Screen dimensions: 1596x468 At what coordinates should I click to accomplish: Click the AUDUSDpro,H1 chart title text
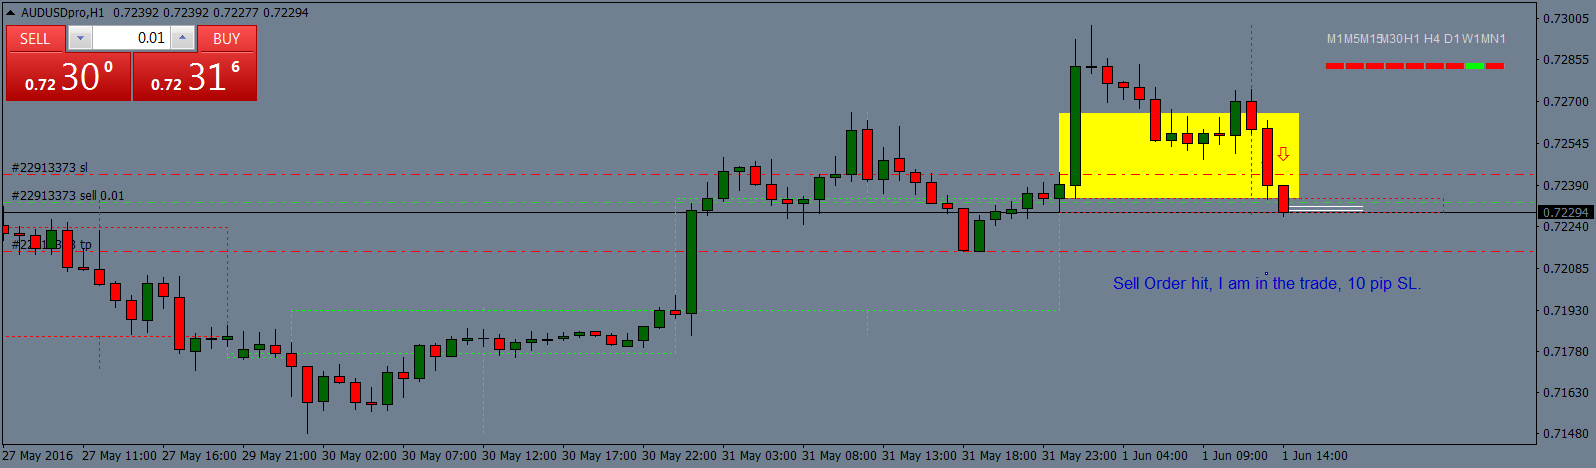click(62, 13)
